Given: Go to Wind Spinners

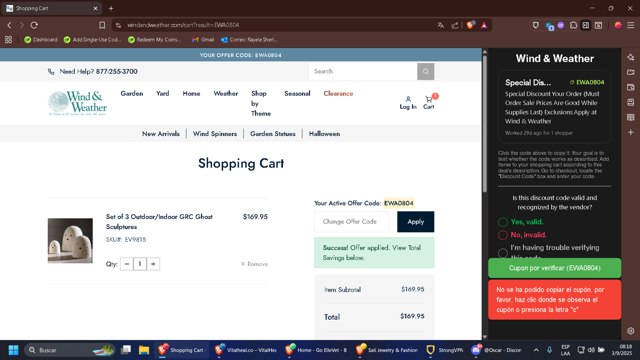Looking at the screenshot, I should click(x=215, y=134).
